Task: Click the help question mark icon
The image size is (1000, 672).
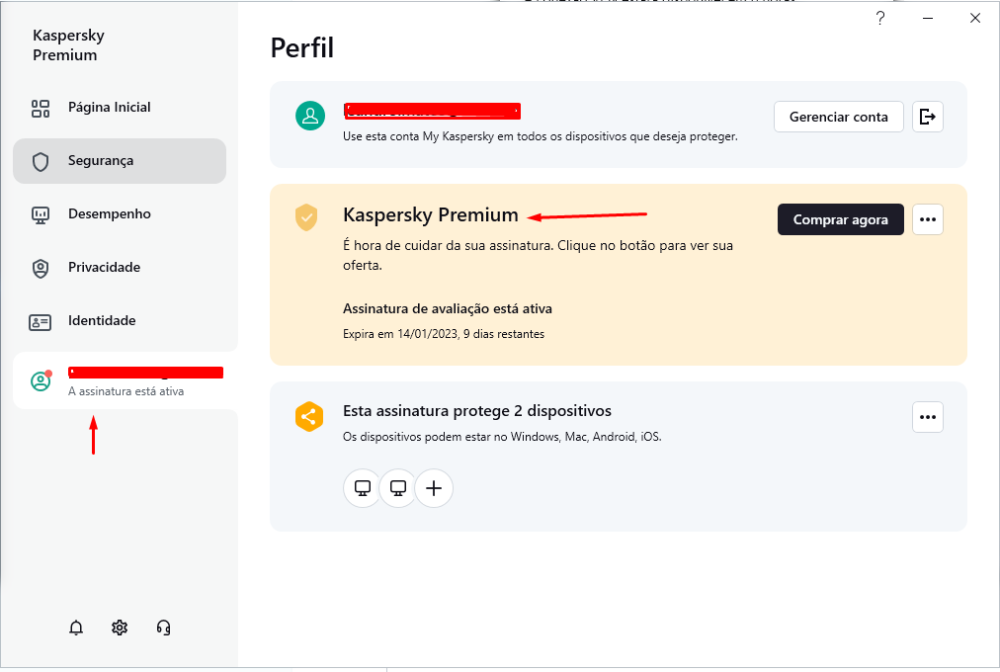Action: tap(880, 18)
